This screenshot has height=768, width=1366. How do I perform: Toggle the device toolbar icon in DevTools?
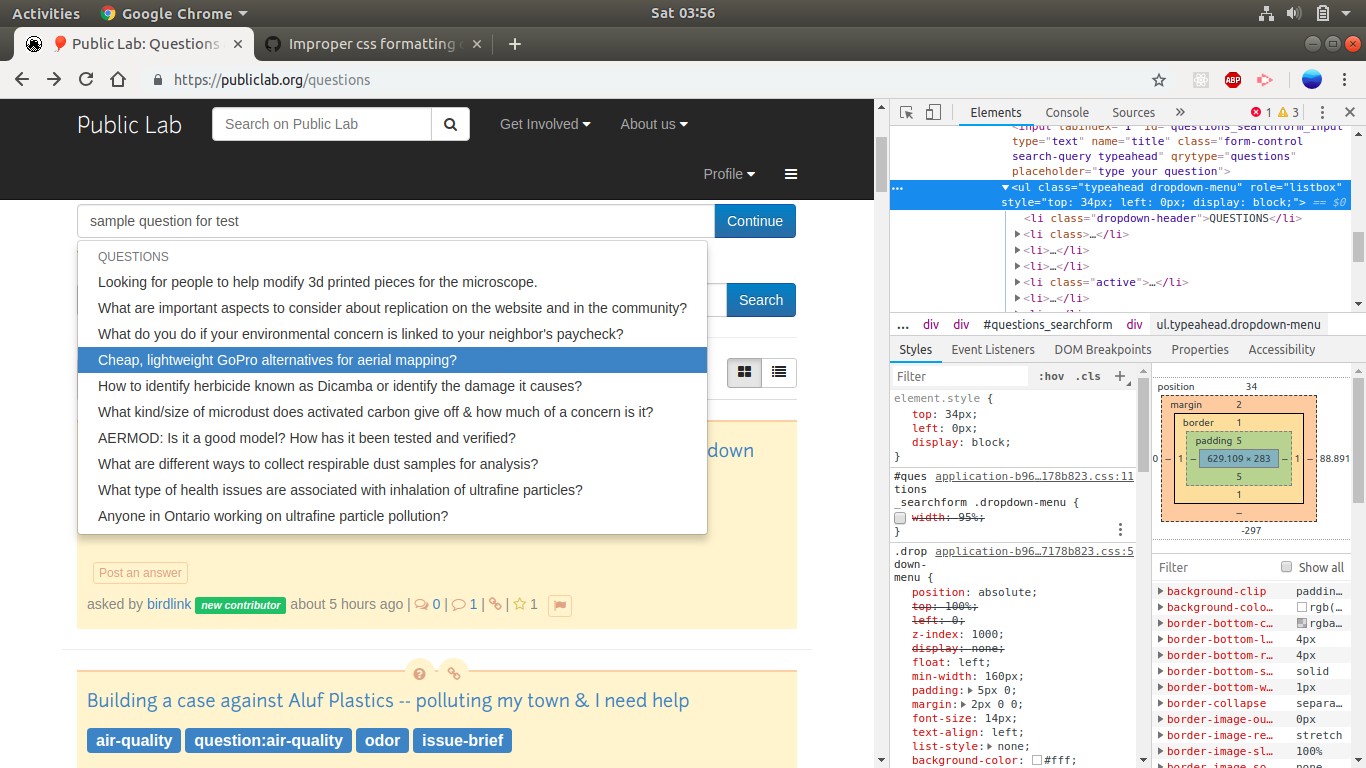pyautogui.click(x=933, y=112)
